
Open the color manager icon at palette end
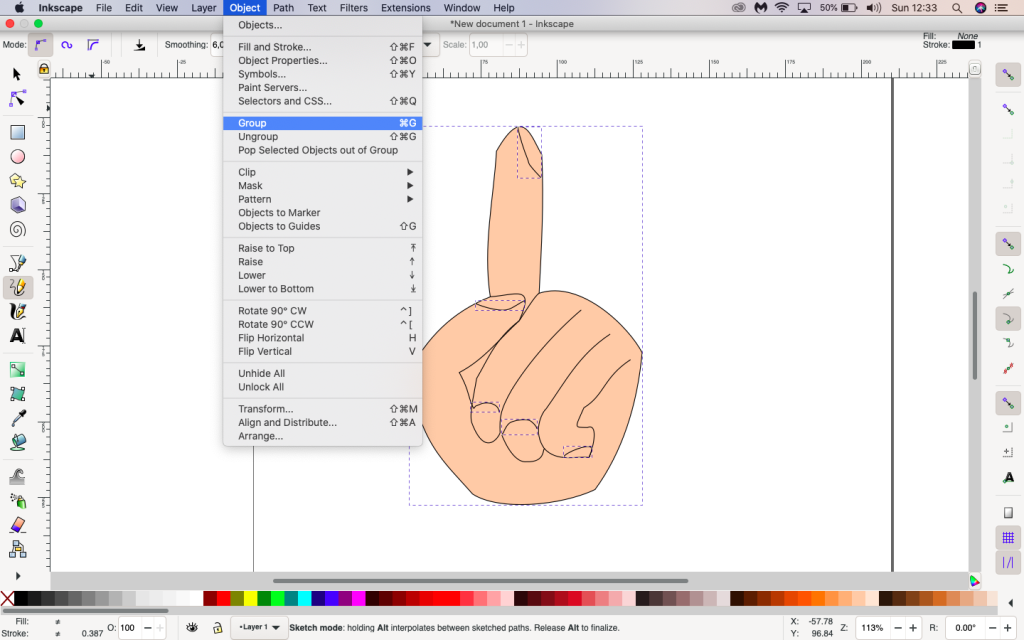point(974,581)
